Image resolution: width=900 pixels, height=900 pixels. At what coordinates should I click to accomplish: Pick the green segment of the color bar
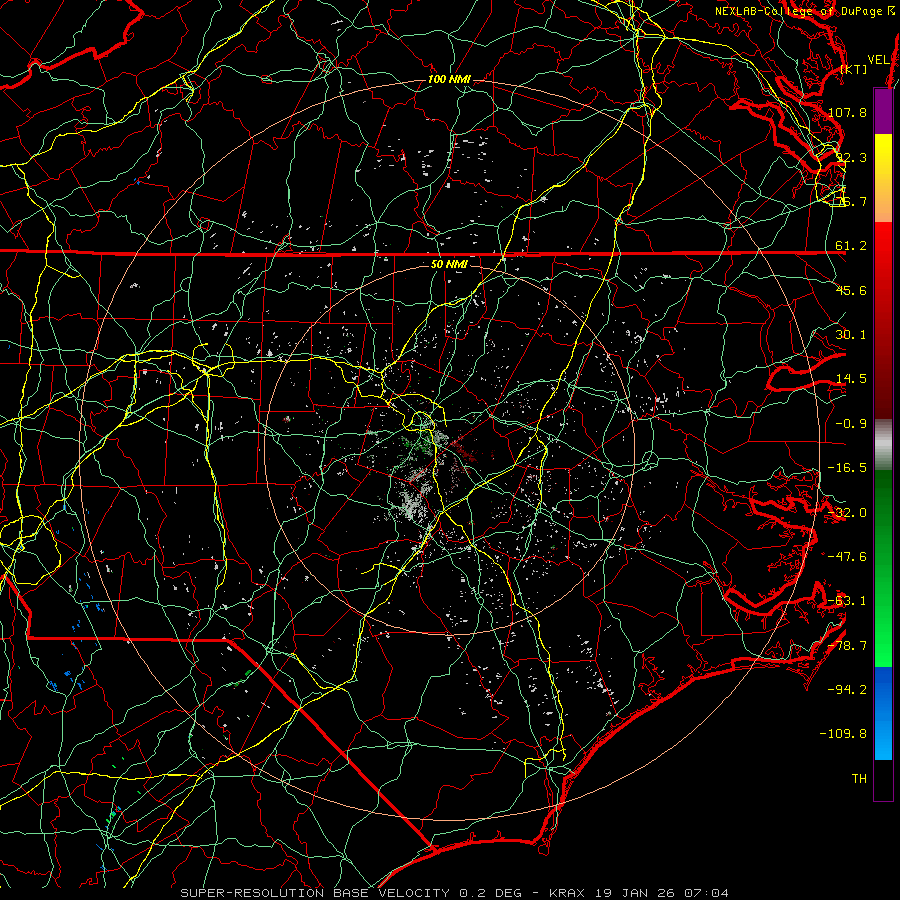point(883,568)
